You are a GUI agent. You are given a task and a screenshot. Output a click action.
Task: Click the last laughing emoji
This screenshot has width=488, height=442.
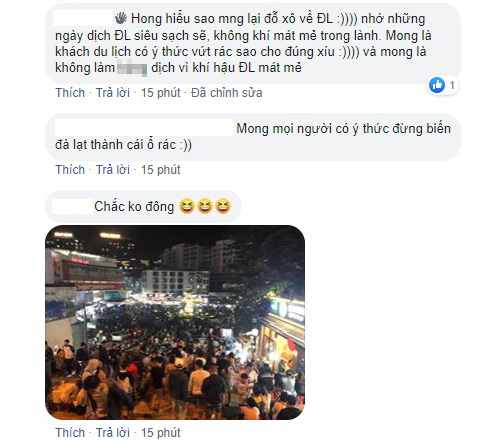click(223, 206)
